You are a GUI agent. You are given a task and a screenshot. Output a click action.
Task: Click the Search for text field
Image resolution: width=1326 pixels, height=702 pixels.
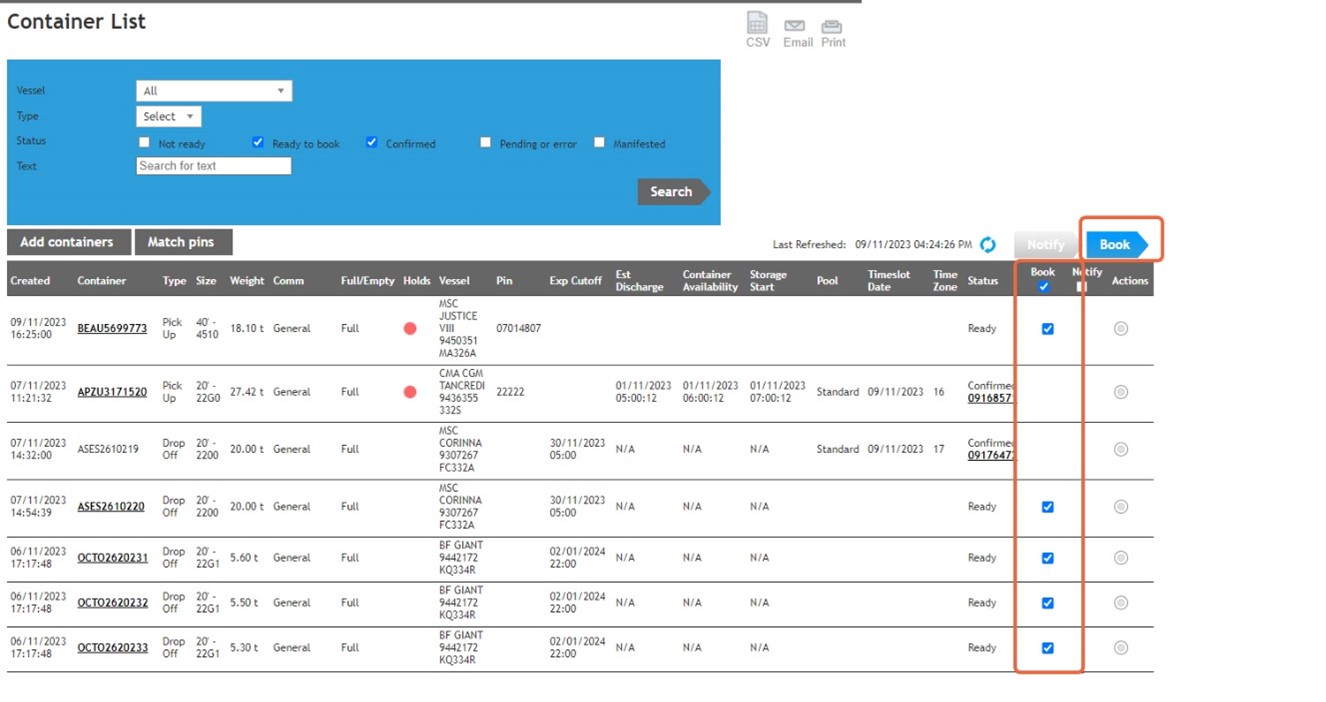pos(214,166)
